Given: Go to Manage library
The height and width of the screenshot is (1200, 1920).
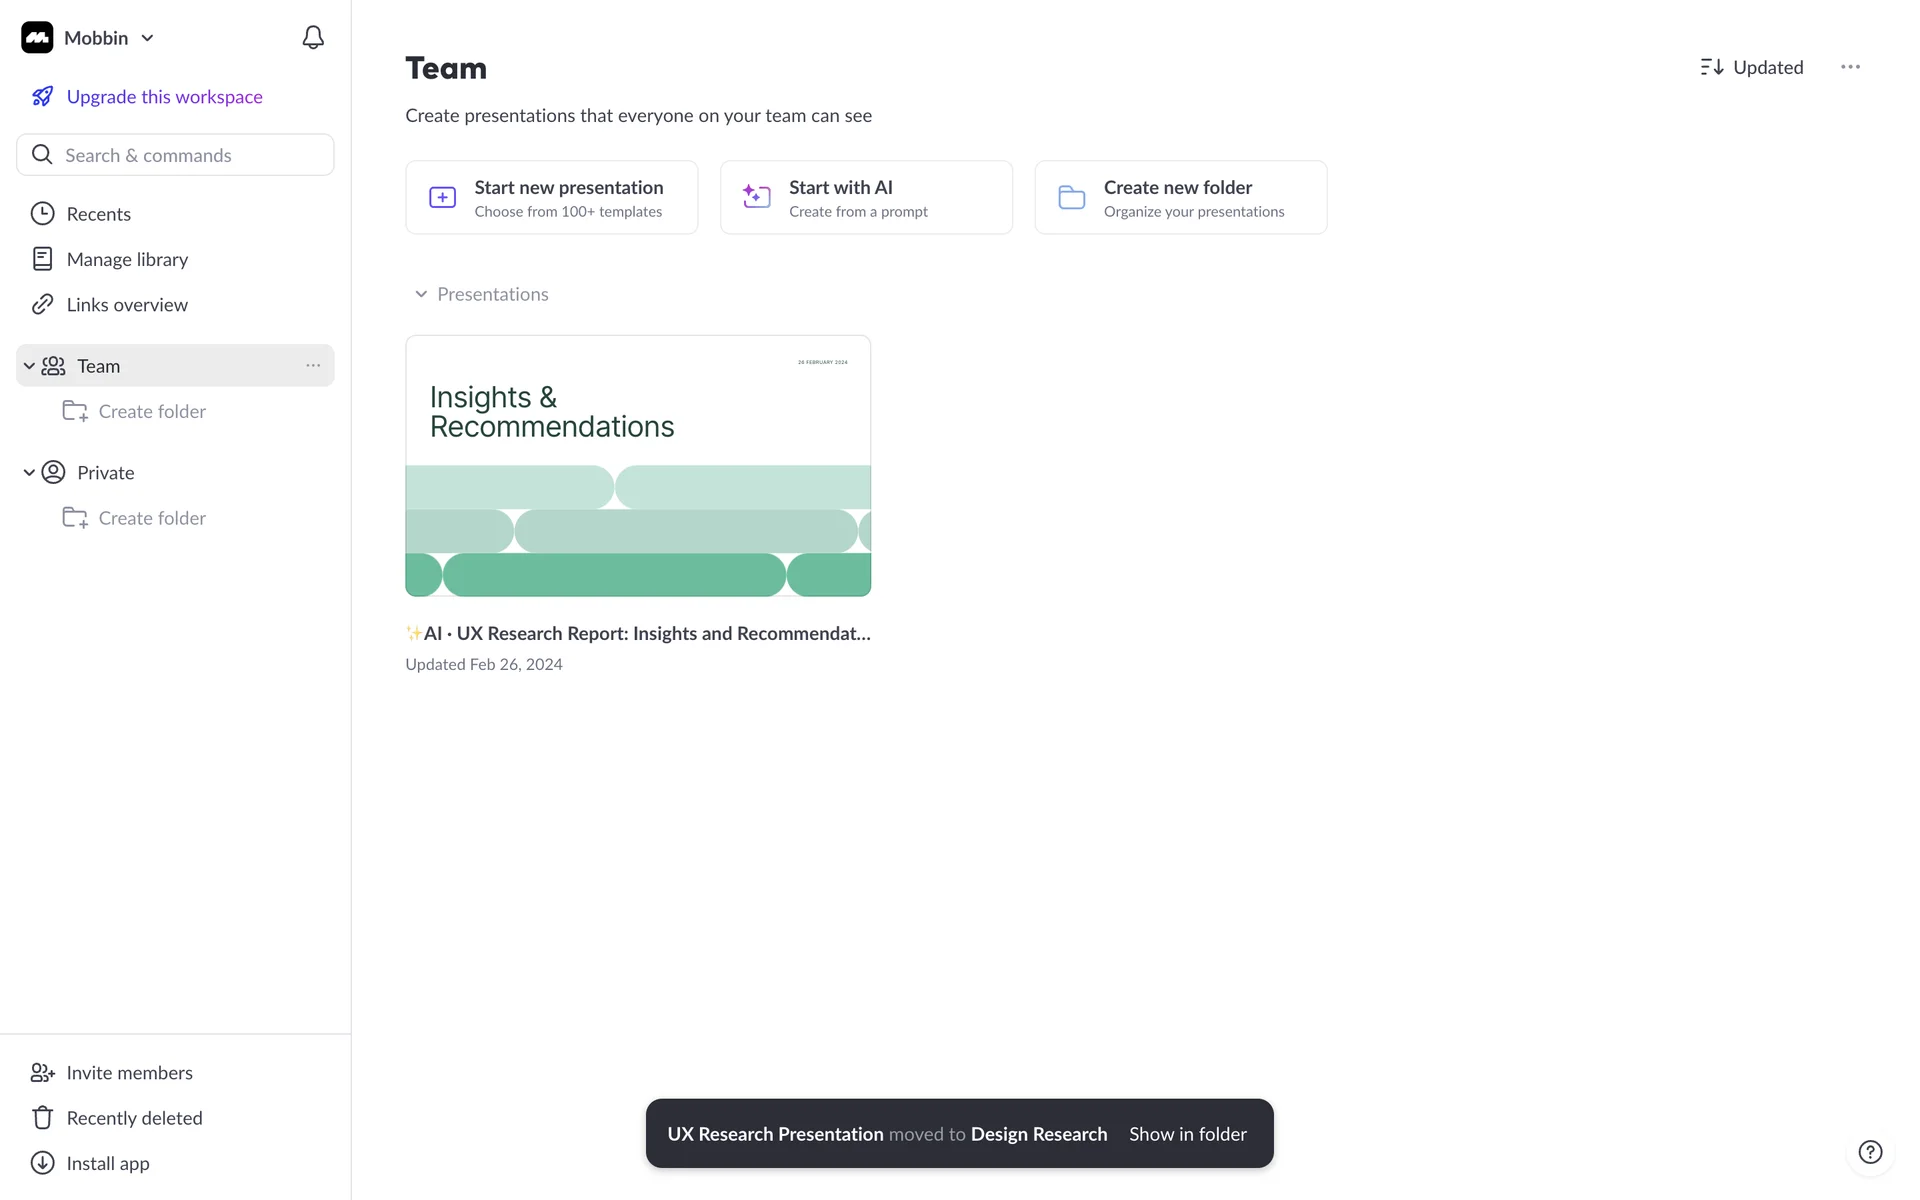Looking at the screenshot, I should point(127,259).
